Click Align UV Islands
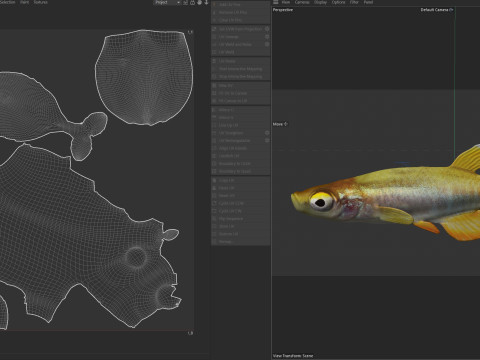The width and height of the screenshot is (480, 360). pos(240,148)
